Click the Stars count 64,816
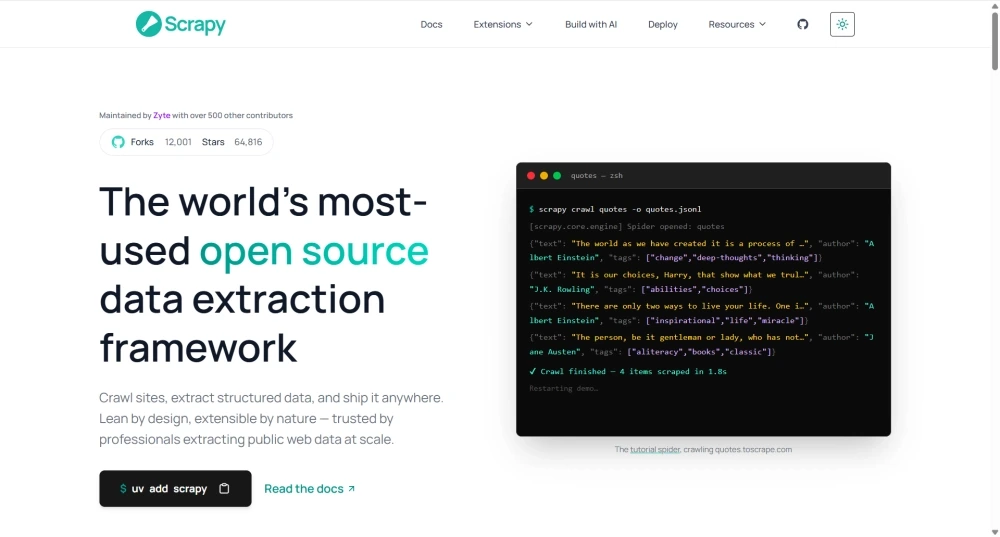Viewport: 1000px width, 537px height. pyautogui.click(x=248, y=142)
